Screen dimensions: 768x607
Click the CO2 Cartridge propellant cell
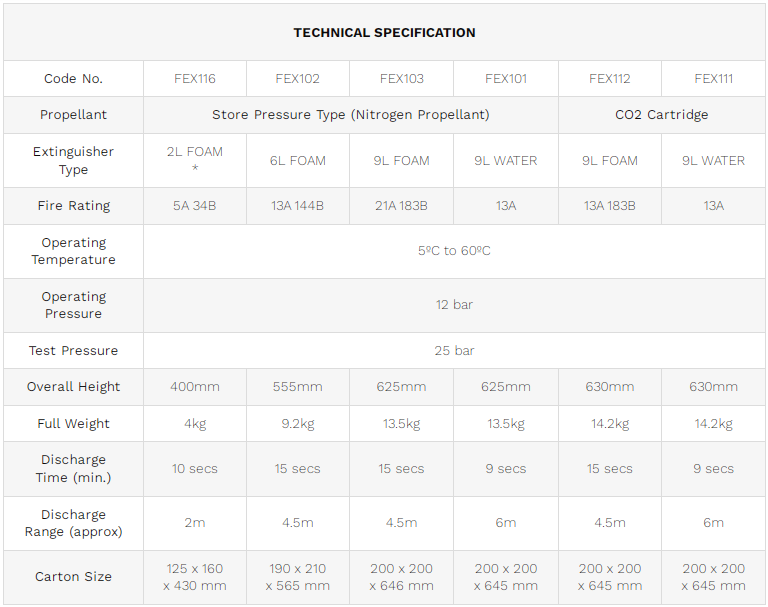(661, 115)
